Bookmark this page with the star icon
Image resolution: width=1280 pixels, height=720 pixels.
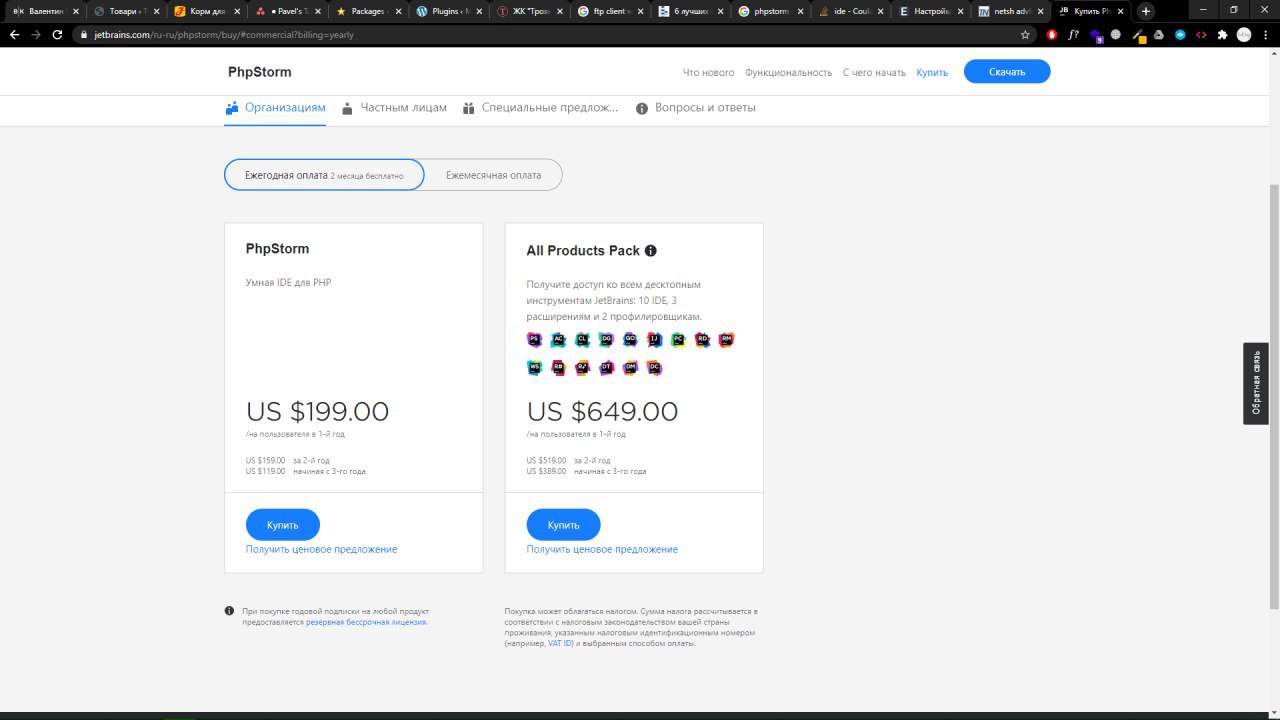click(1025, 34)
